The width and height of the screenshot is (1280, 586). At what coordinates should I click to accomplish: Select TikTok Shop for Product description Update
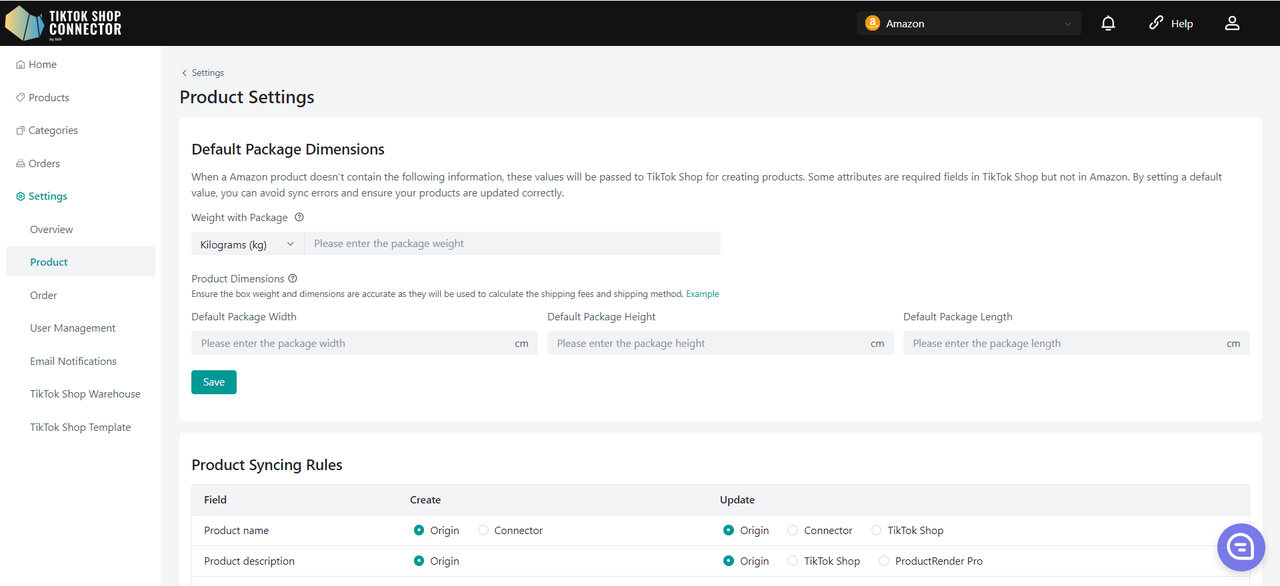(x=793, y=561)
